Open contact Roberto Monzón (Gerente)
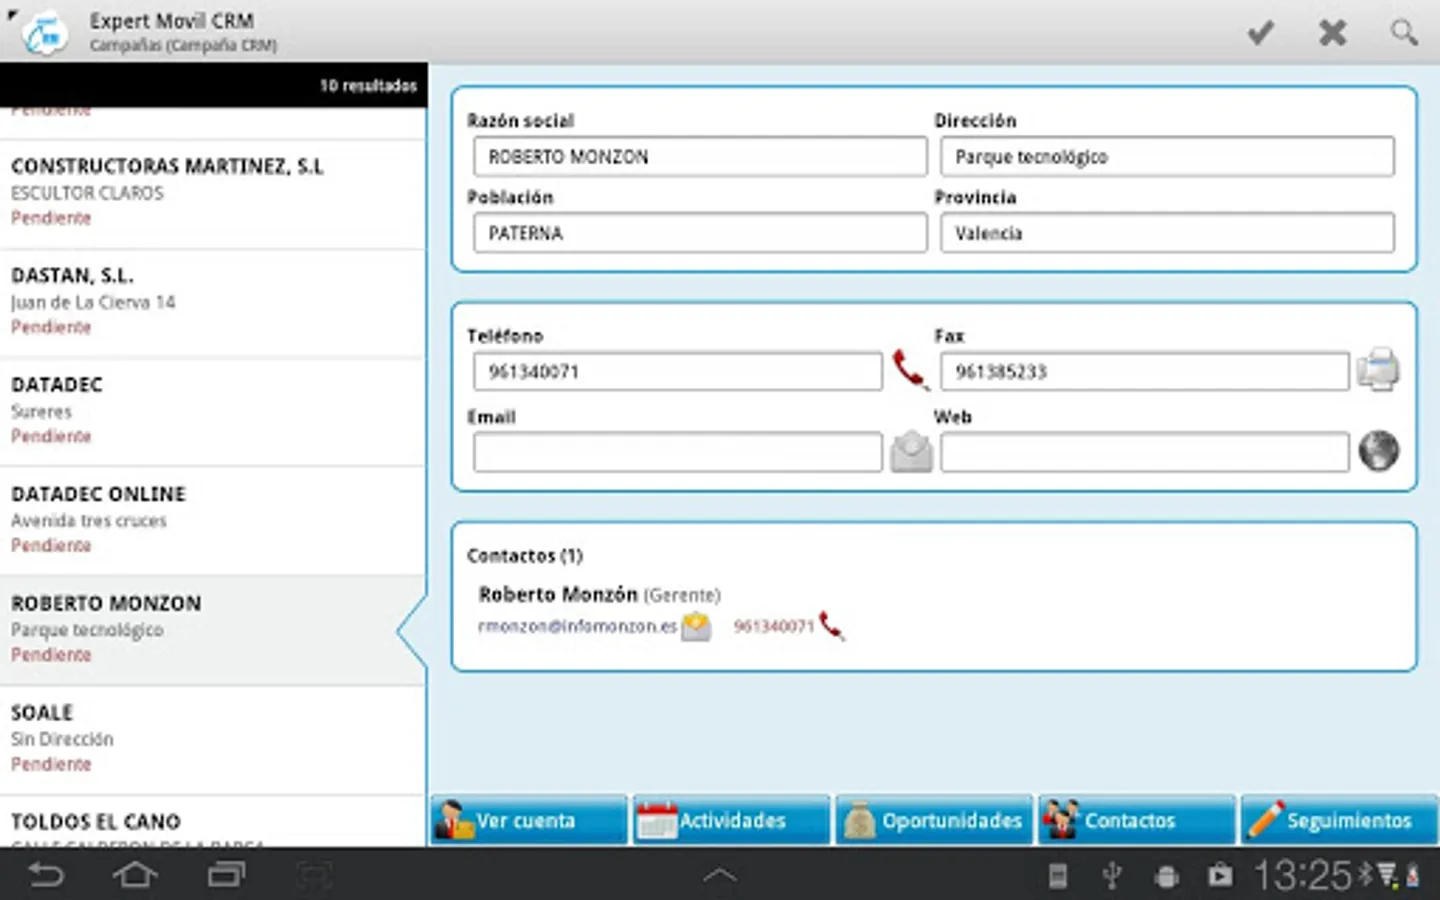This screenshot has width=1440, height=900. point(599,595)
